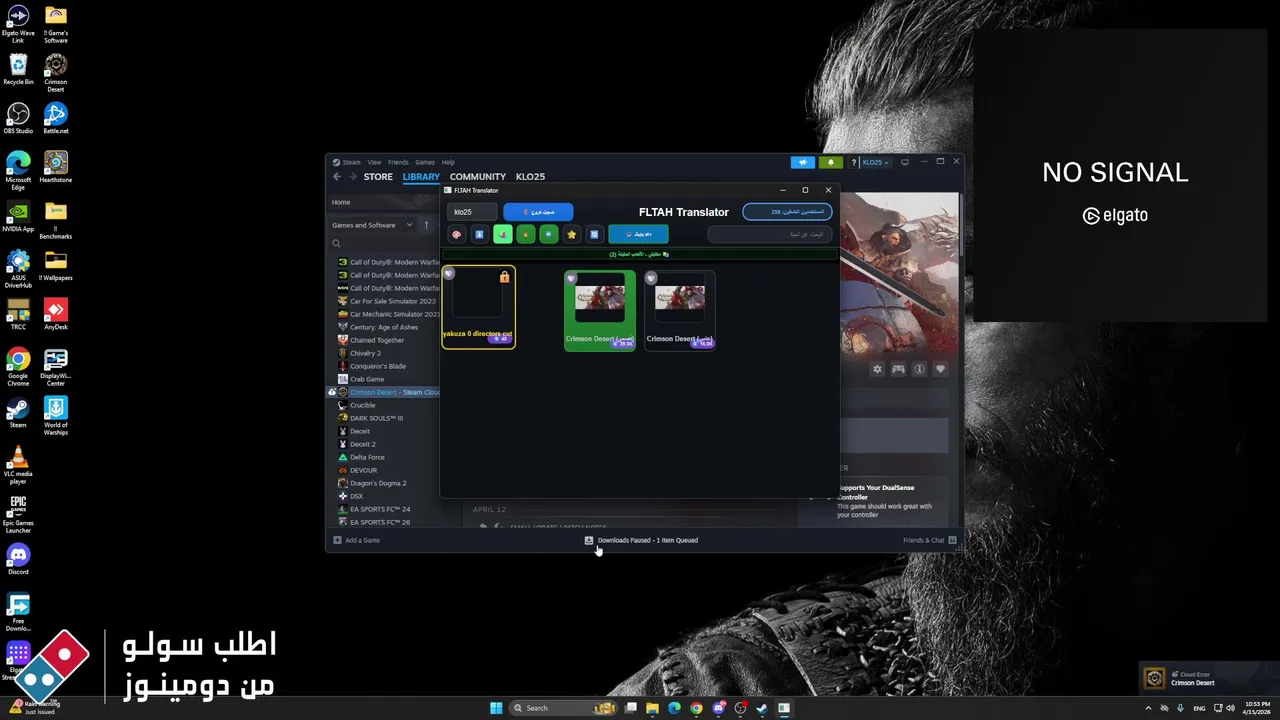The width and height of the screenshot is (1280, 720).
Task: Open favorites with the yellow star icon
Action: (x=571, y=234)
